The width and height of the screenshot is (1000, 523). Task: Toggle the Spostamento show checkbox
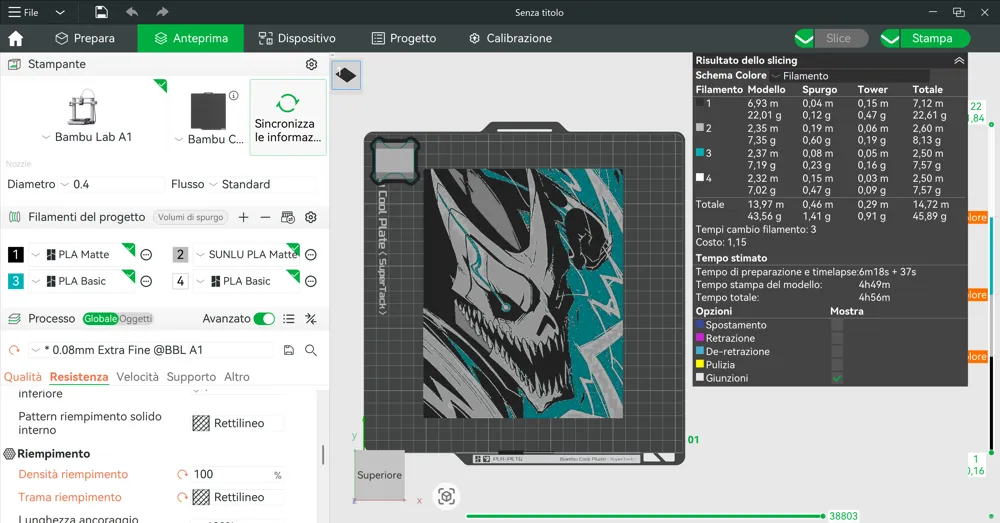point(837,325)
